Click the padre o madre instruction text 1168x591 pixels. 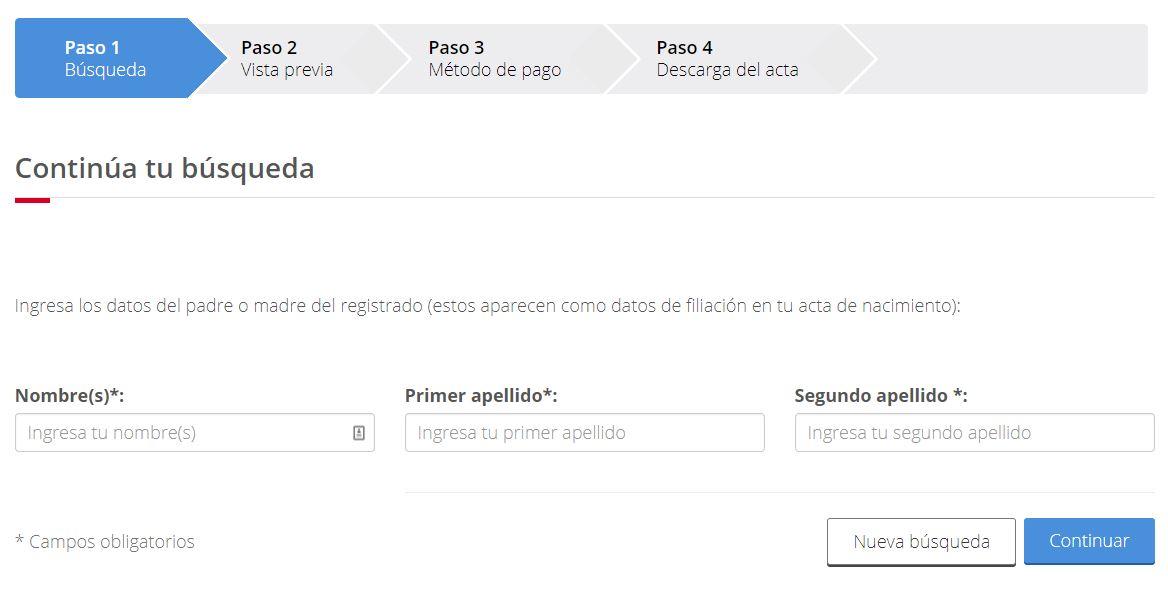[488, 306]
